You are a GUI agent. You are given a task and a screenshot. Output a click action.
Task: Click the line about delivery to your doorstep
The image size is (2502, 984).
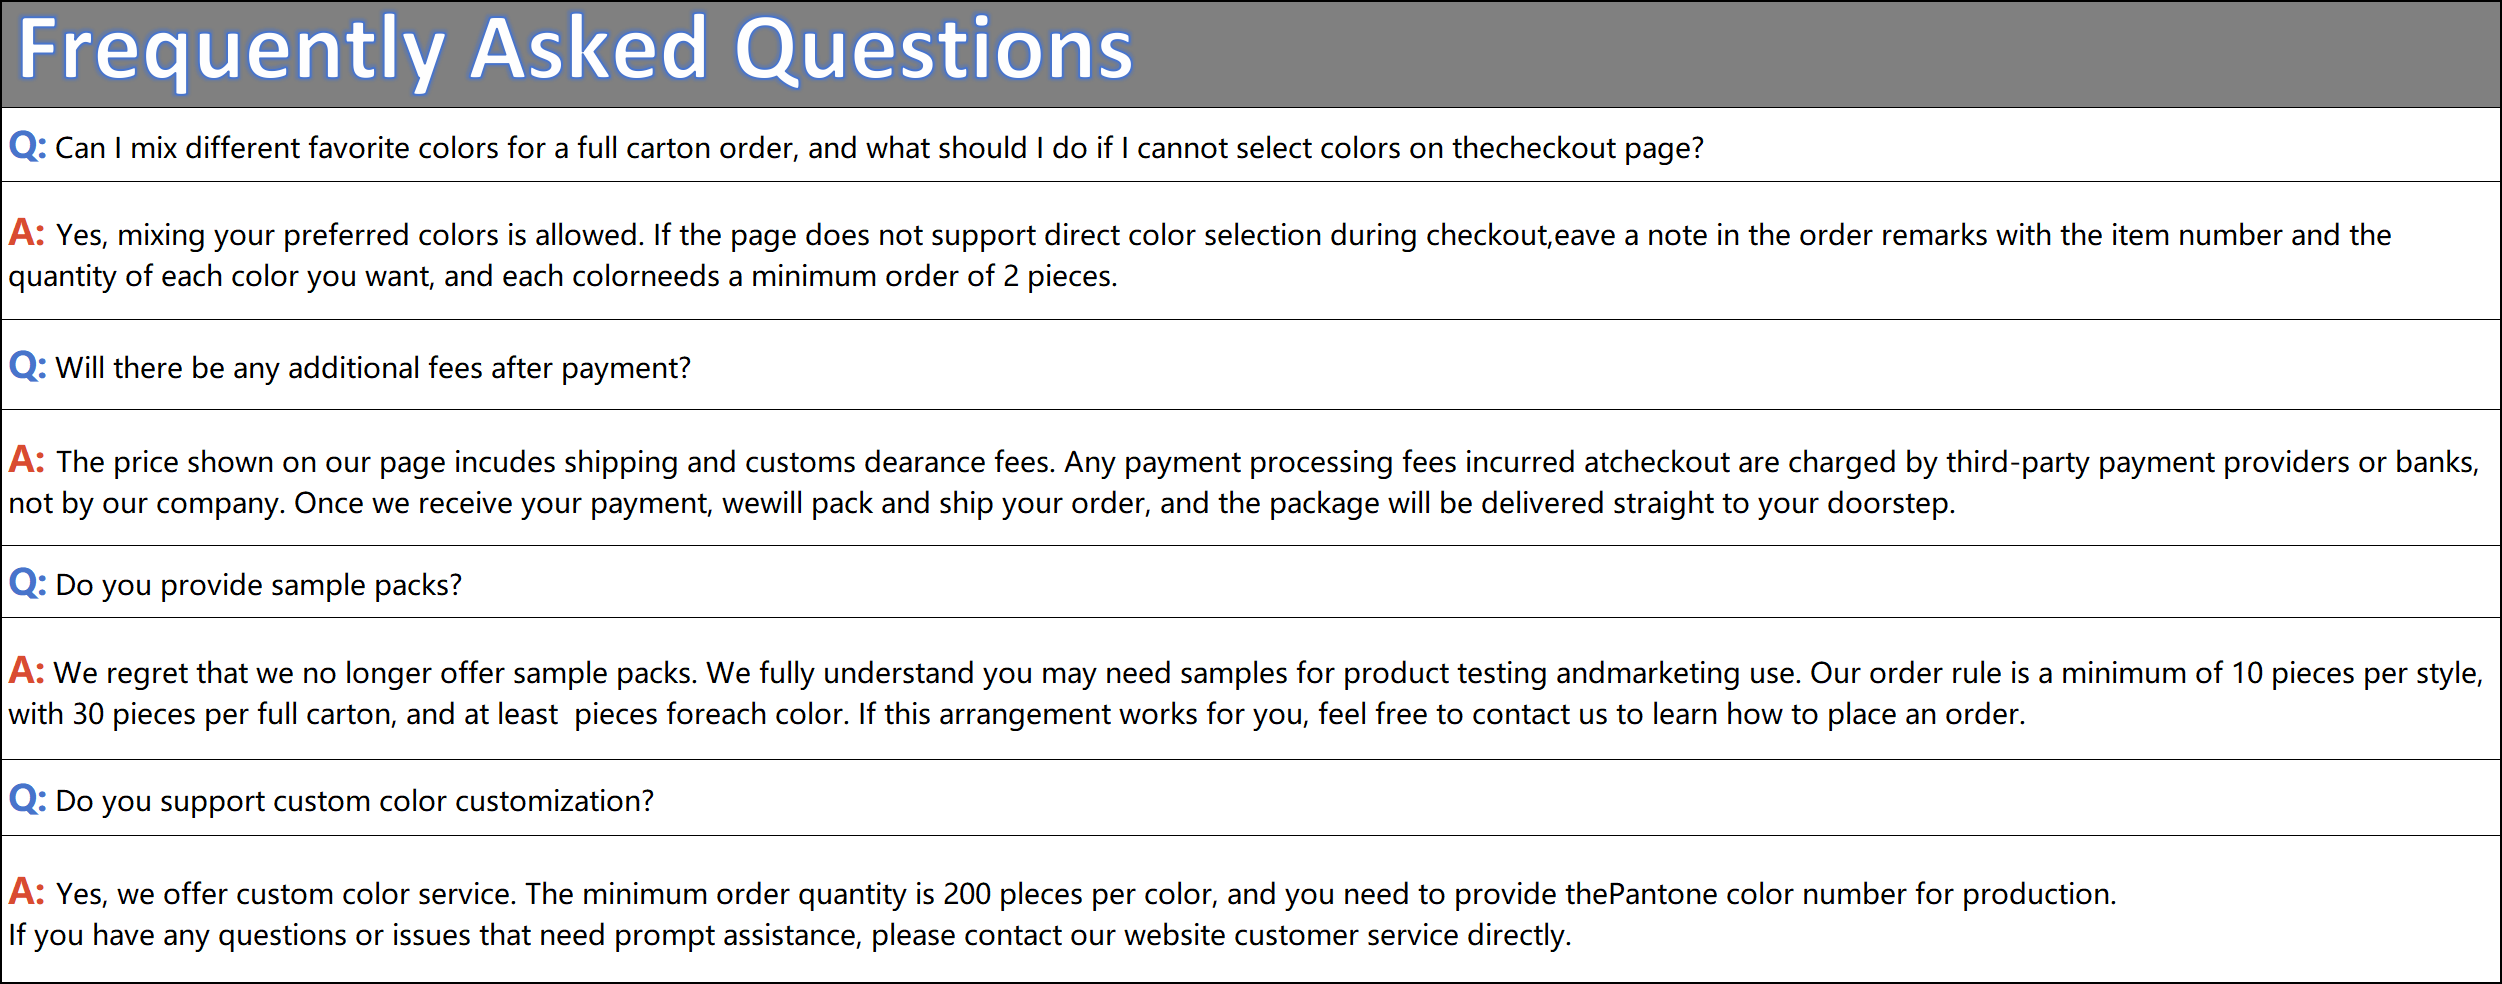point(981,503)
